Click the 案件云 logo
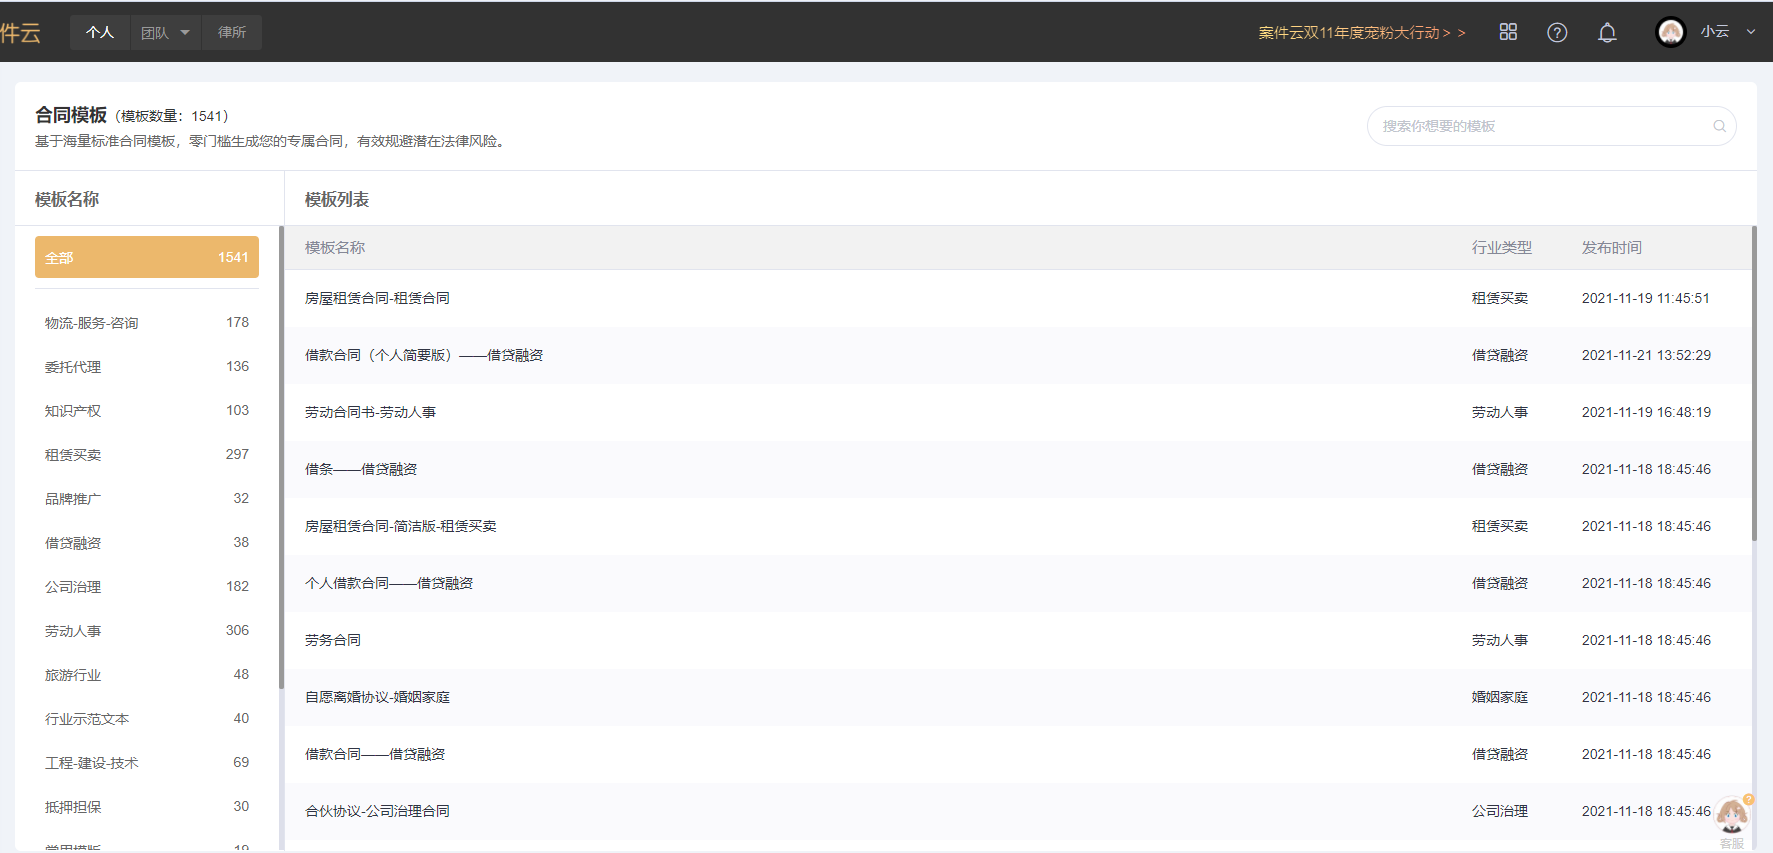The image size is (1773, 853). coord(20,32)
